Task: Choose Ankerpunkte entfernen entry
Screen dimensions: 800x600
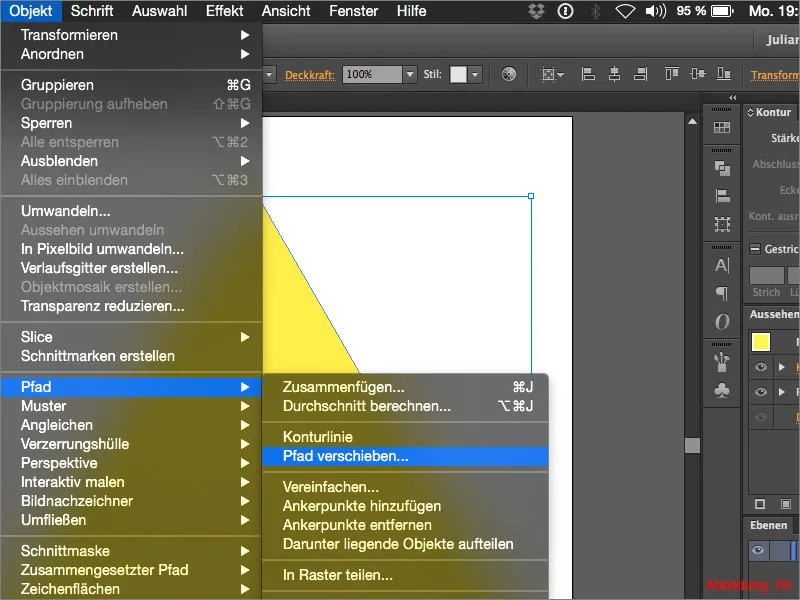Action: tap(405, 525)
